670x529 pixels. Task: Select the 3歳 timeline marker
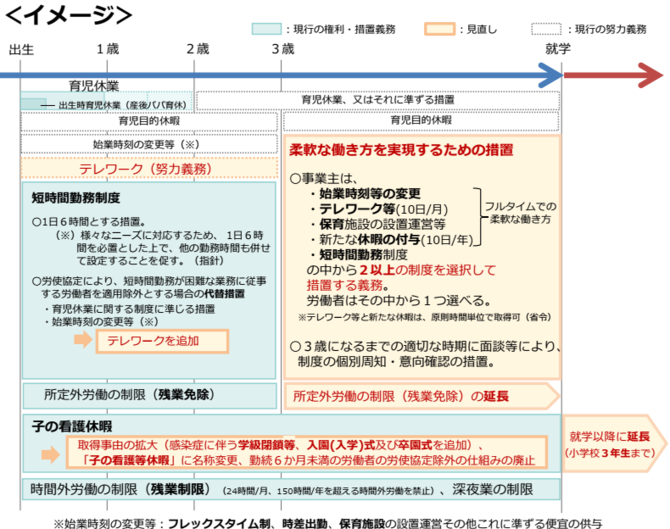[283, 49]
